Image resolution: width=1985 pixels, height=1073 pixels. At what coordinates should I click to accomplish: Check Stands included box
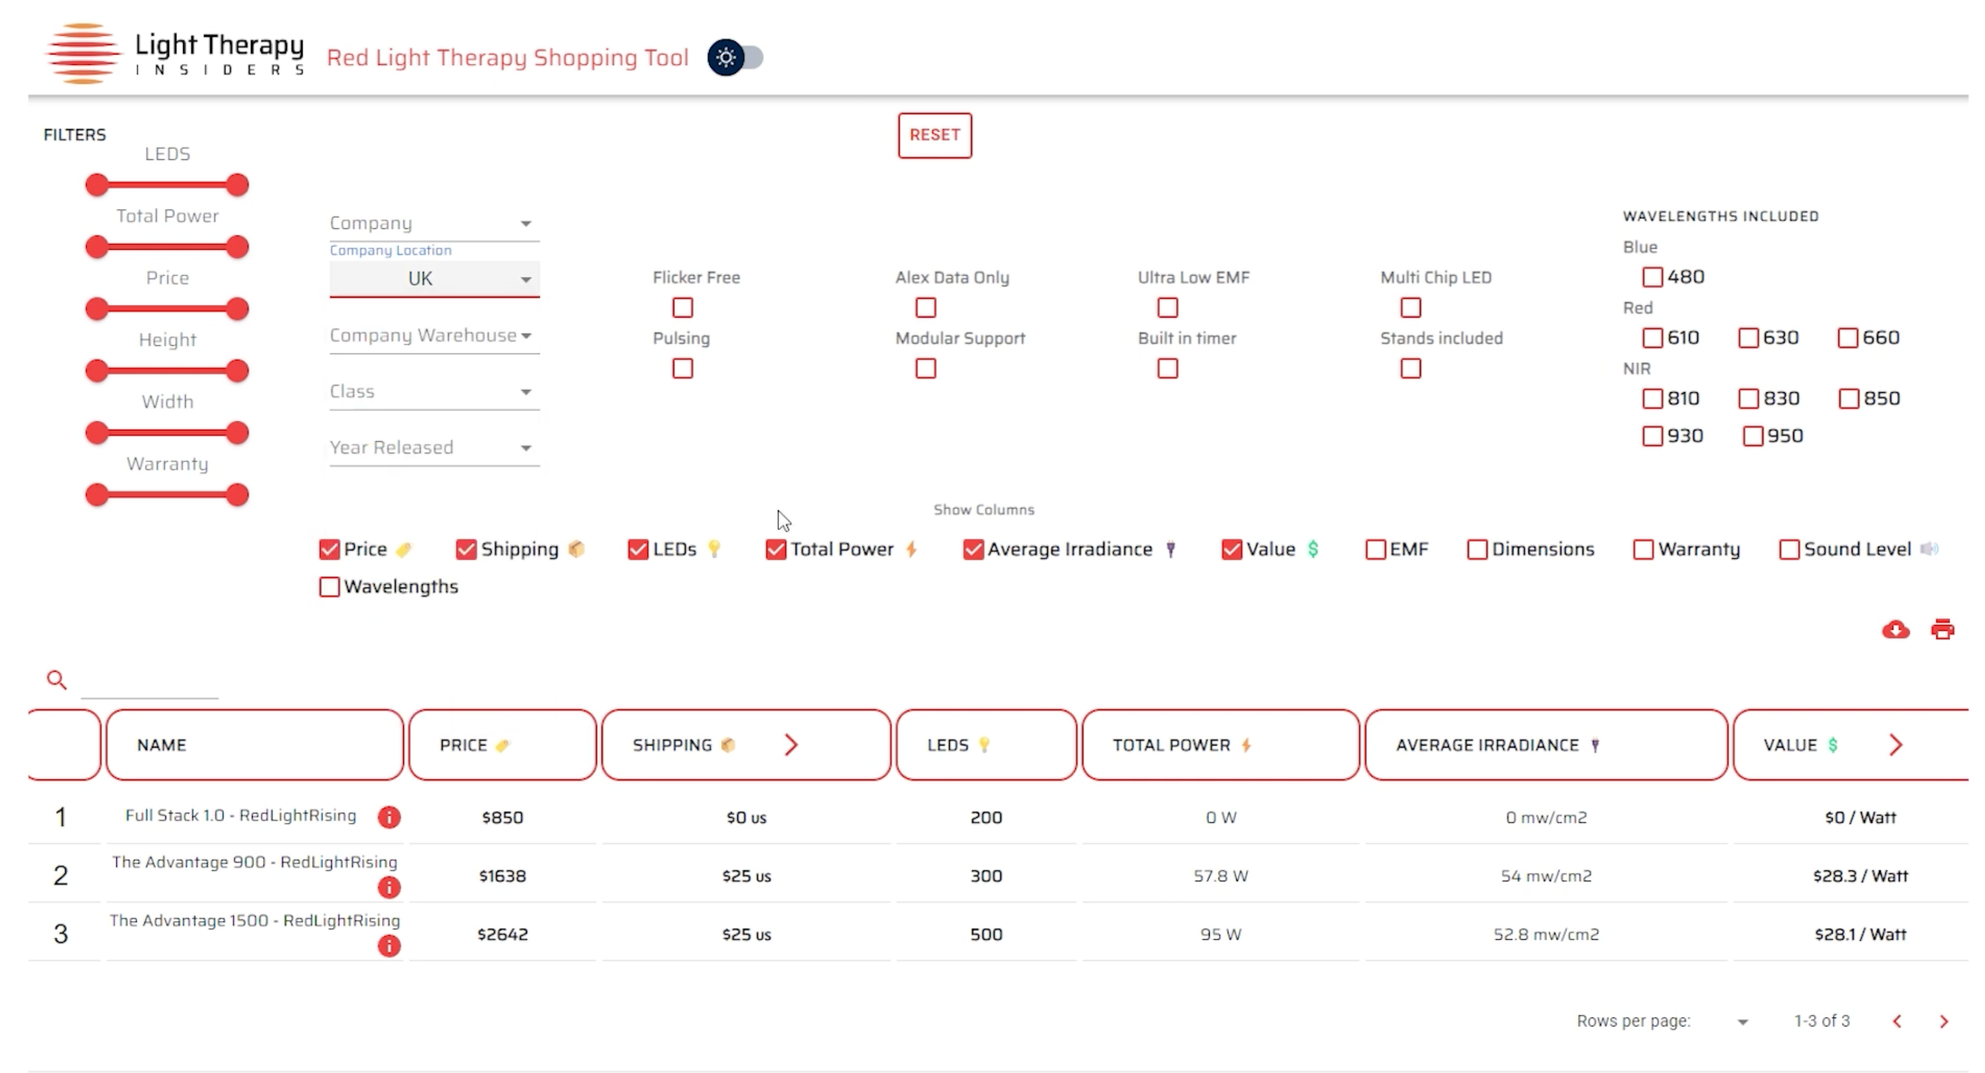pyautogui.click(x=1410, y=369)
